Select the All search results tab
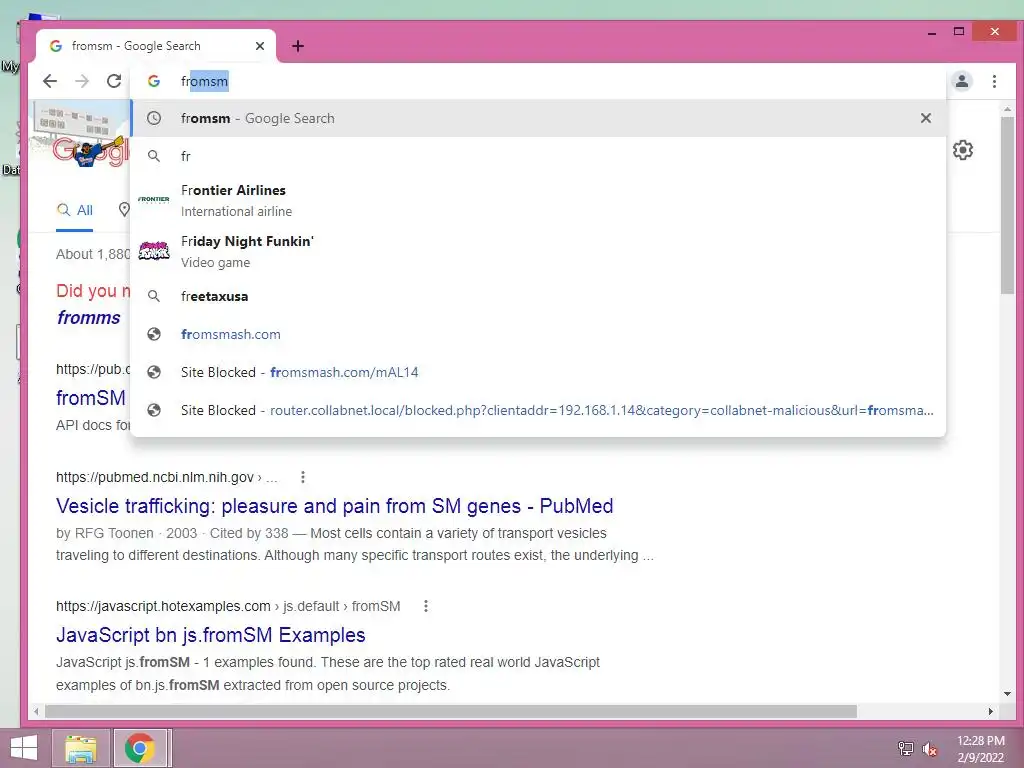 click(74, 210)
